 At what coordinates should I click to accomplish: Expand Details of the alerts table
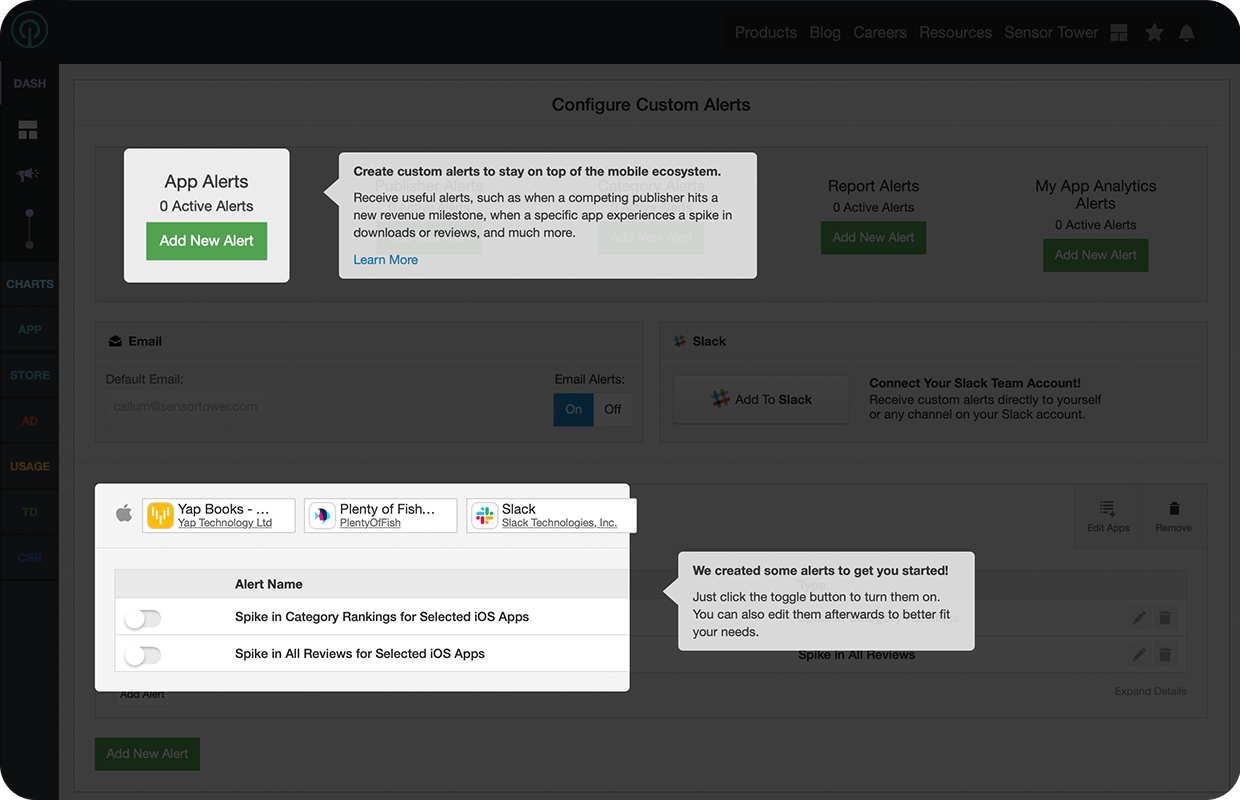point(1150,691)
